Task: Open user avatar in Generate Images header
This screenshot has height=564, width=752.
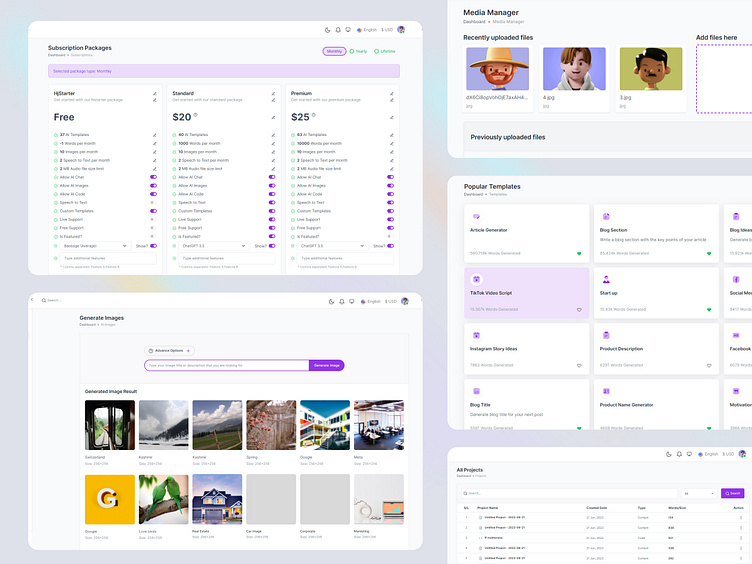Action: pyautogui.click(x=405, y=301)
